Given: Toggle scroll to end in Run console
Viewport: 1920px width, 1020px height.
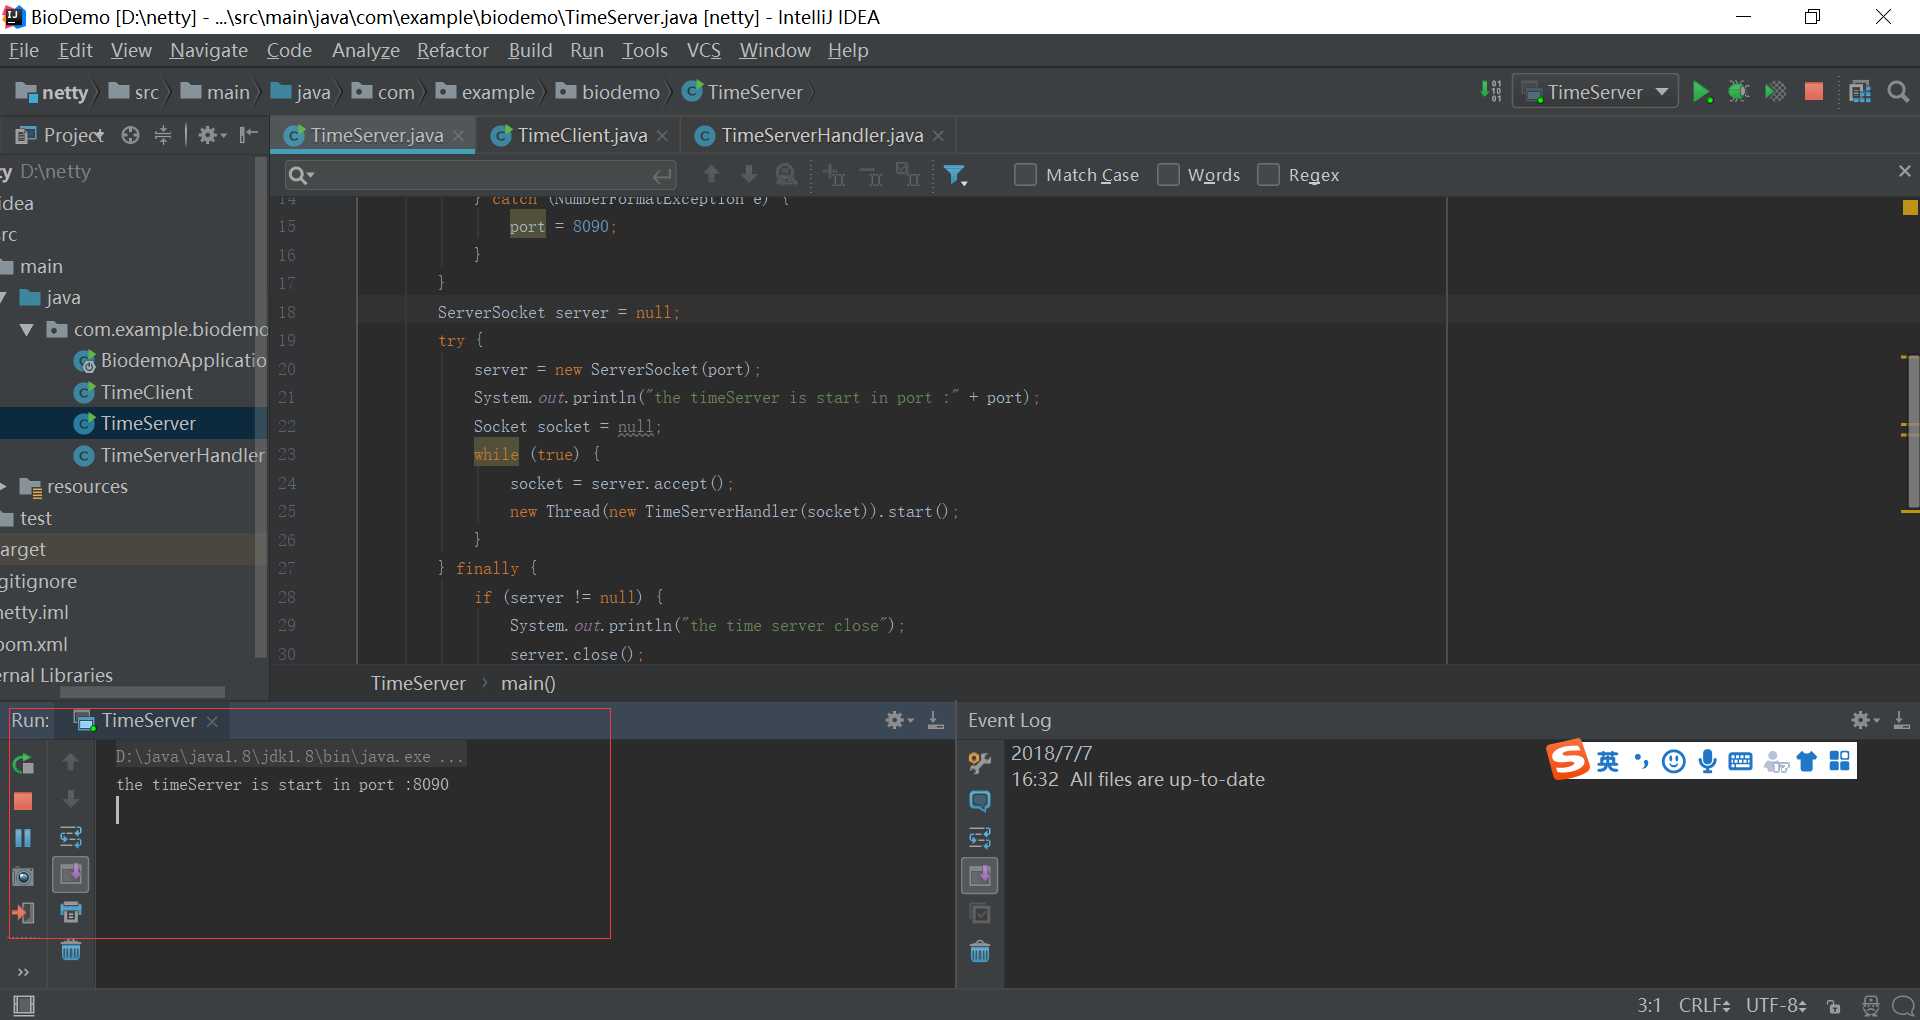Looking at the screenshot, I should [x=71, y=875].
